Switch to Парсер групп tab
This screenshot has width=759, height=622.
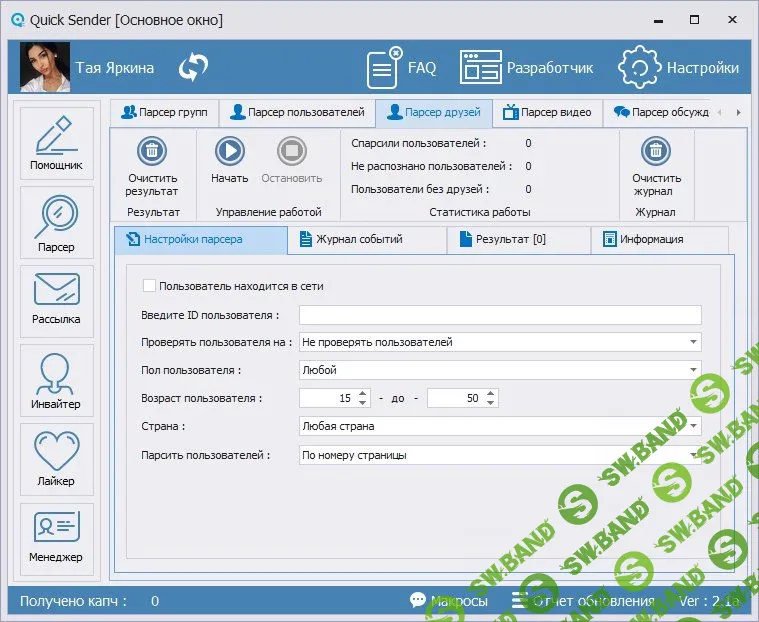point(164,112)
